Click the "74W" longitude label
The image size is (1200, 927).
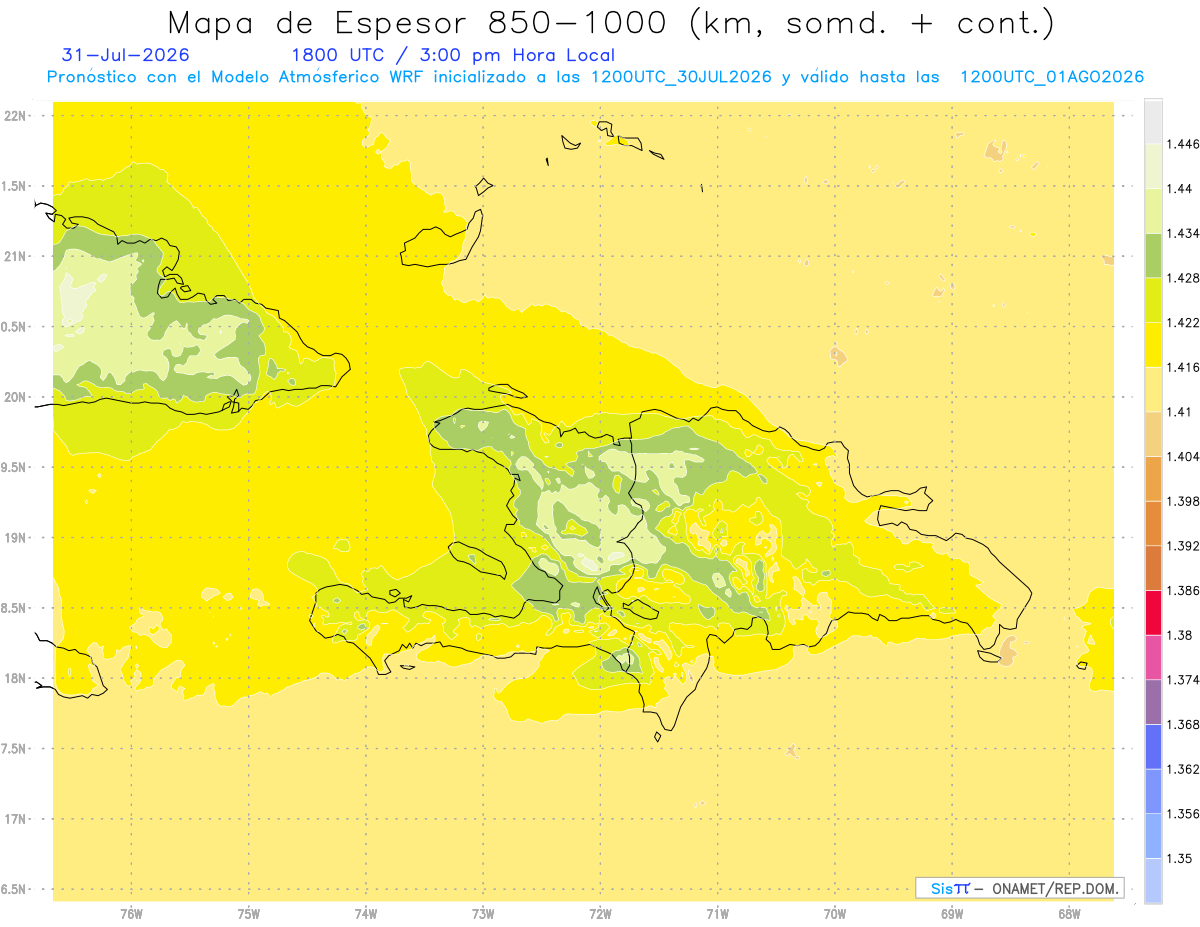[366, 914]
